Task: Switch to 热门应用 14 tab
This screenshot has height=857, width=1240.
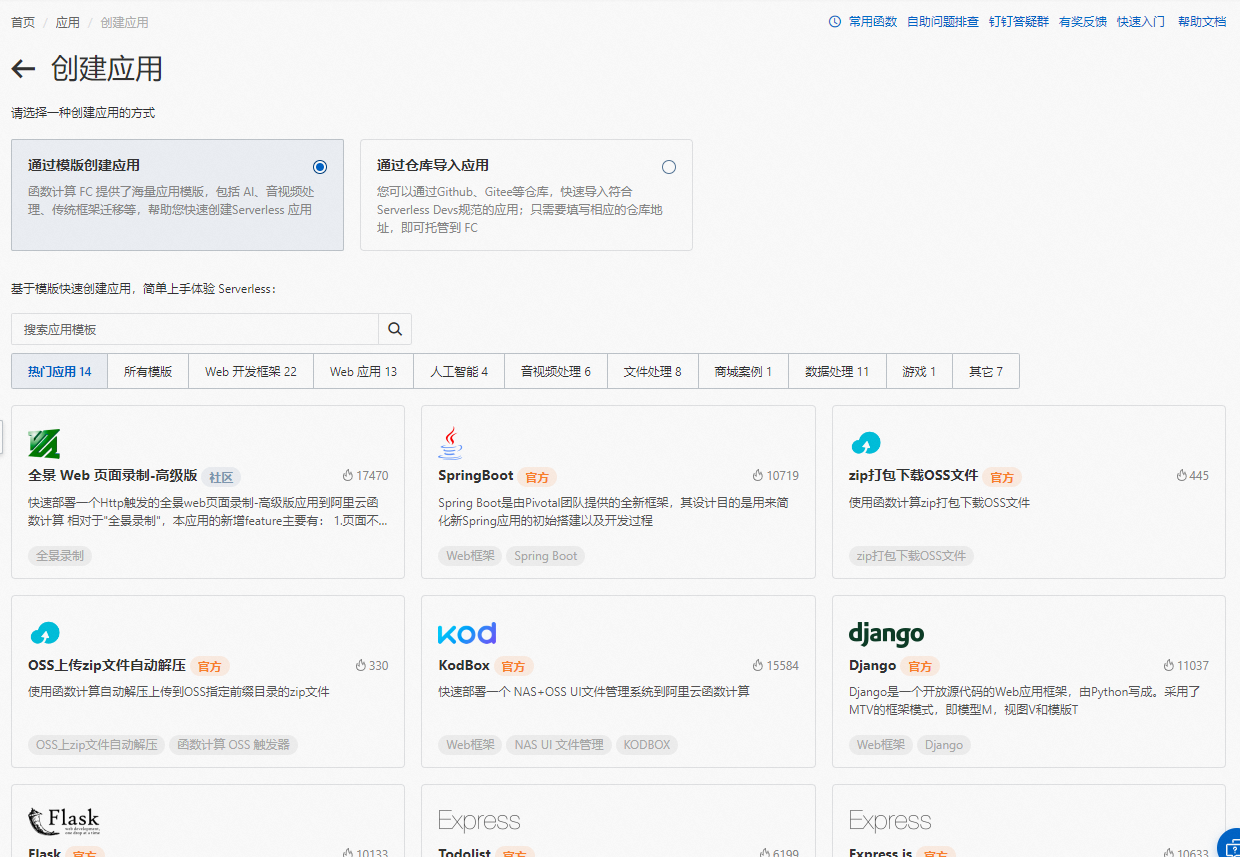Action: [x=60, y=371]
